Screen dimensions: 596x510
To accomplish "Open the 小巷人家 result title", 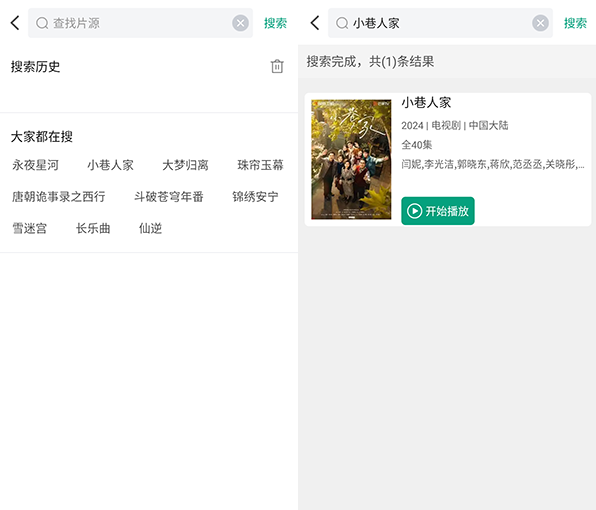I will pos(426,102).
